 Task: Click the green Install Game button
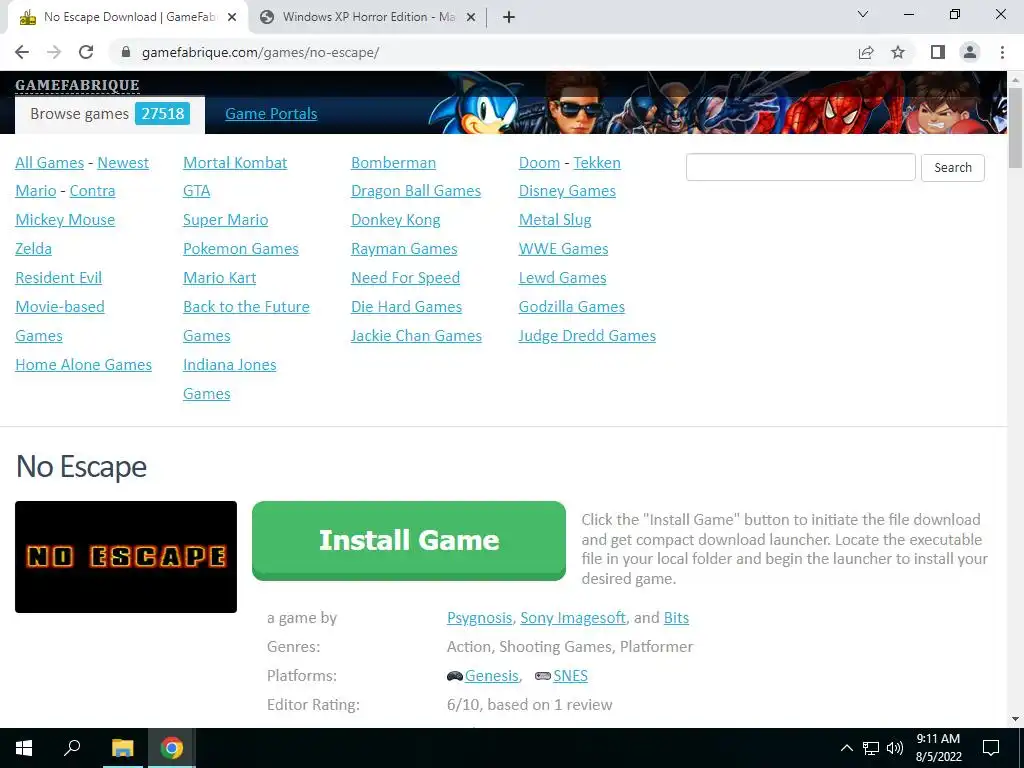click(x=409, y=540)
